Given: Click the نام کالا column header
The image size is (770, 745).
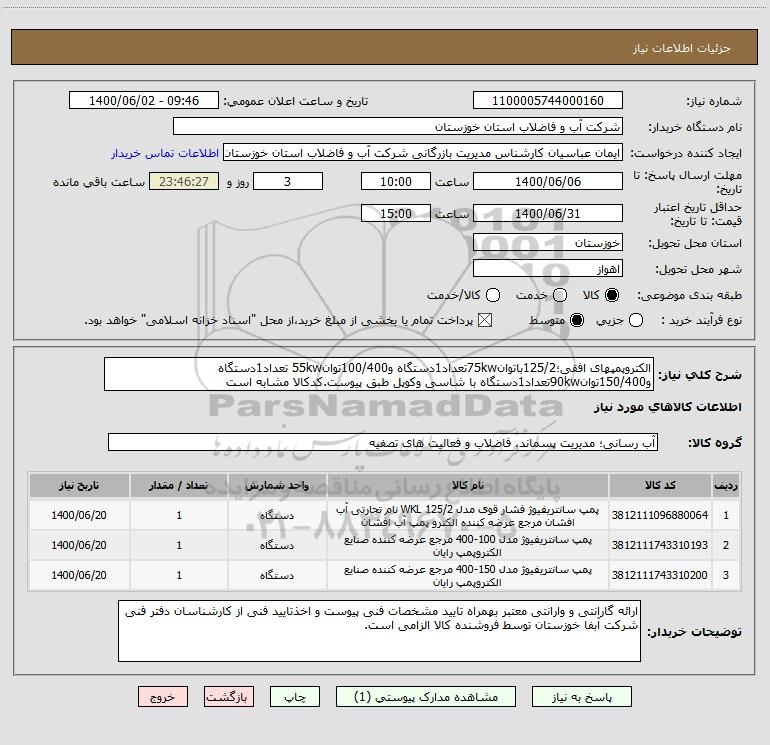Looking at the screenshot, I should 468,486.
